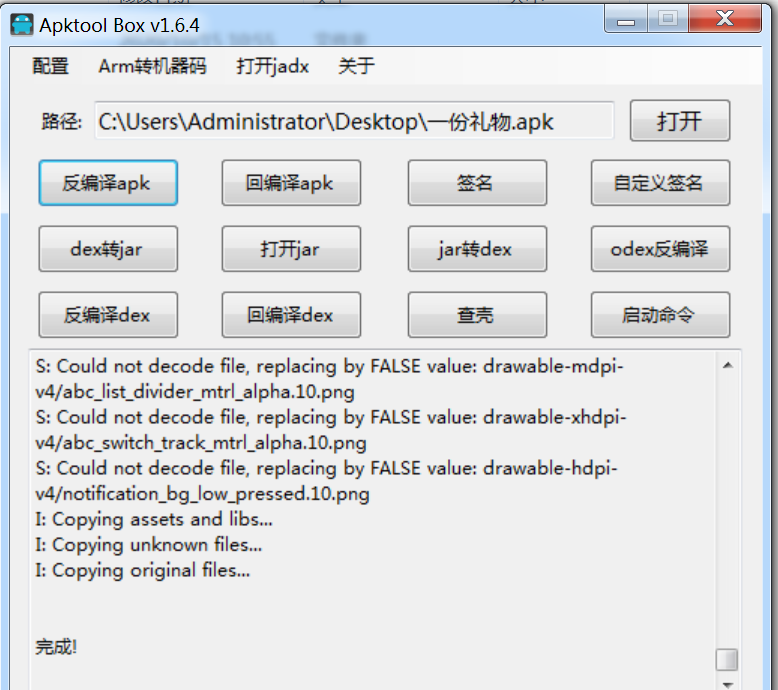
Task: Click the 回编译apk button
Action: tap(291, 183)
